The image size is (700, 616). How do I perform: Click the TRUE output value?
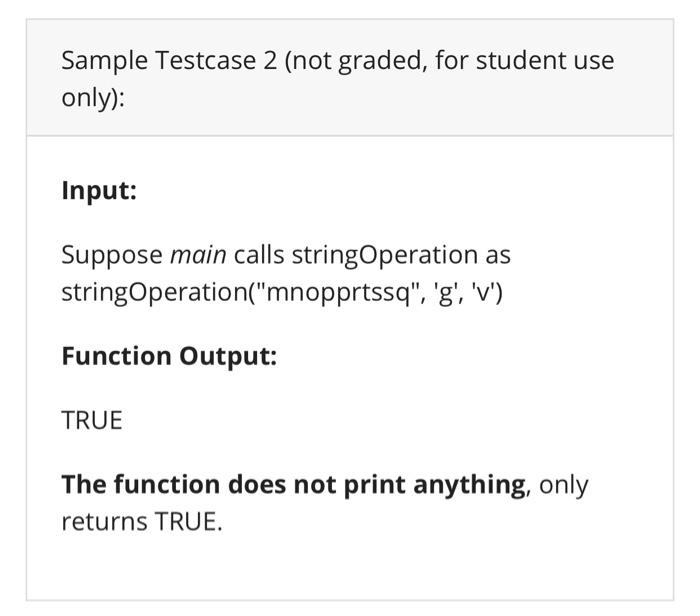pyautogui.click(x=92, y=420)
